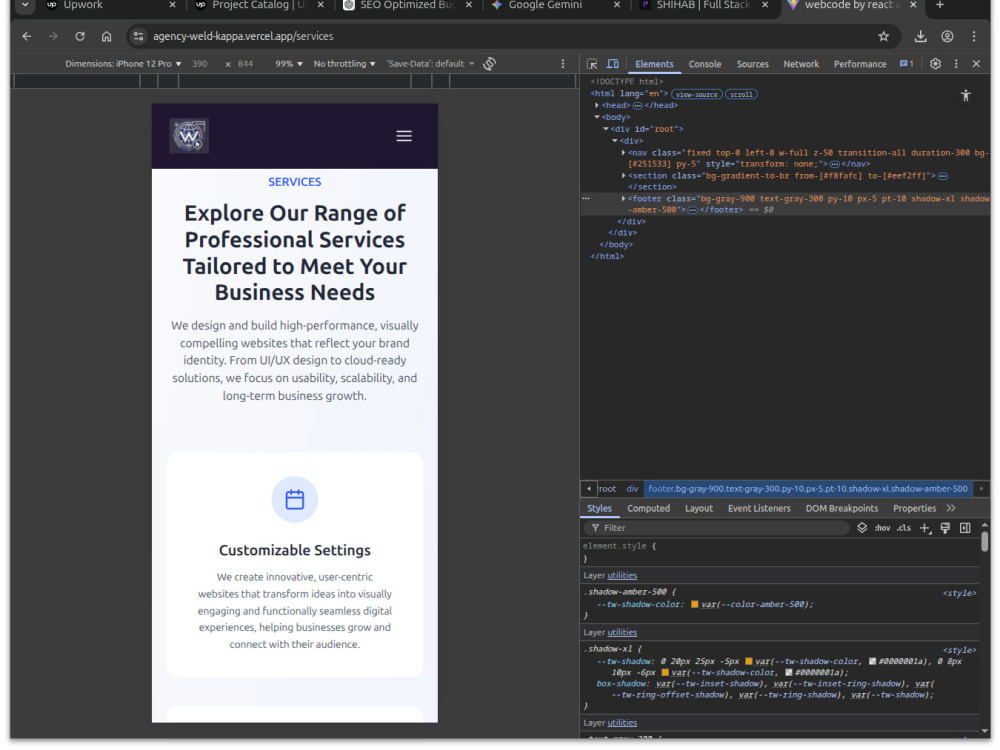Toggle the .cls element classes panel
Viewport: 1000px width, 750px height.
tap(904, 528)
